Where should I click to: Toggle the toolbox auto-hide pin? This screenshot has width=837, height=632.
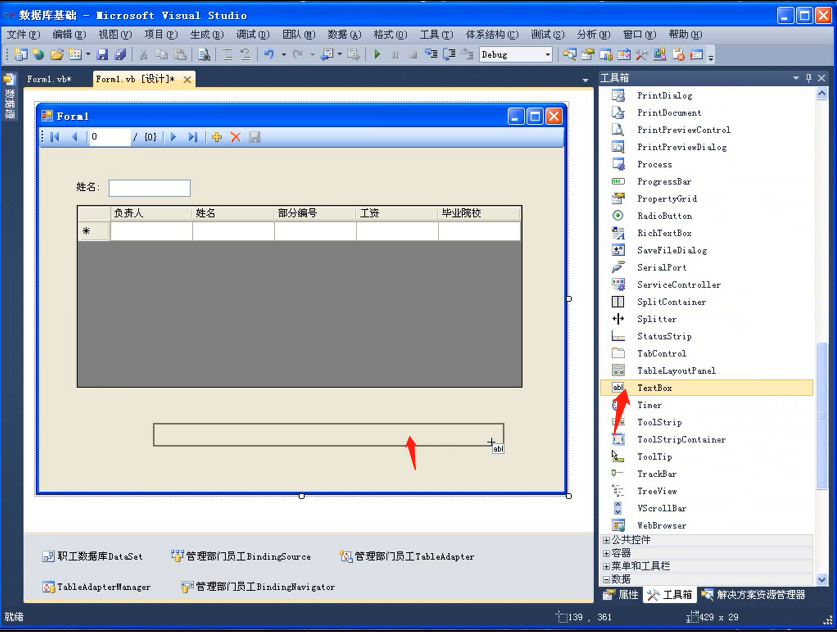pyautogui.click(x=809, y=78)
